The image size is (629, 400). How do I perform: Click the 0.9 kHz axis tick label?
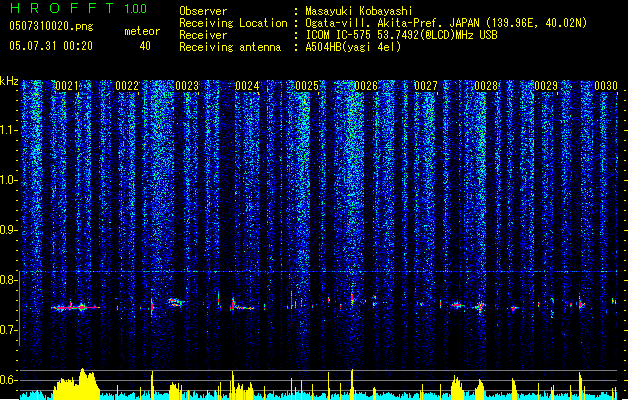[9, 230]
